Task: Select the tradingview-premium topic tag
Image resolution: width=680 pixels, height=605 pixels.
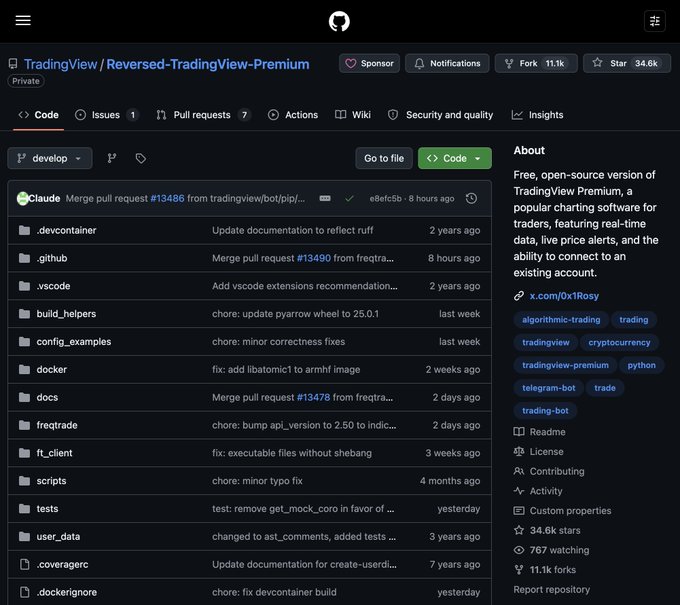Action: coord(565,365)
